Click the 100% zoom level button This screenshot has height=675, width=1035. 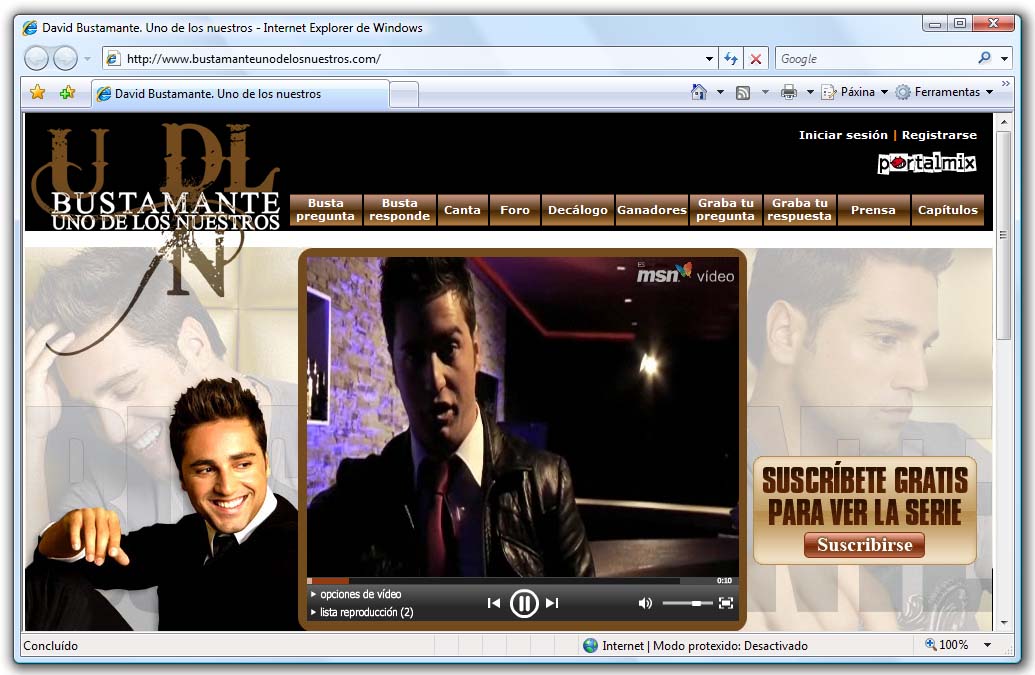tap(947, 645)
